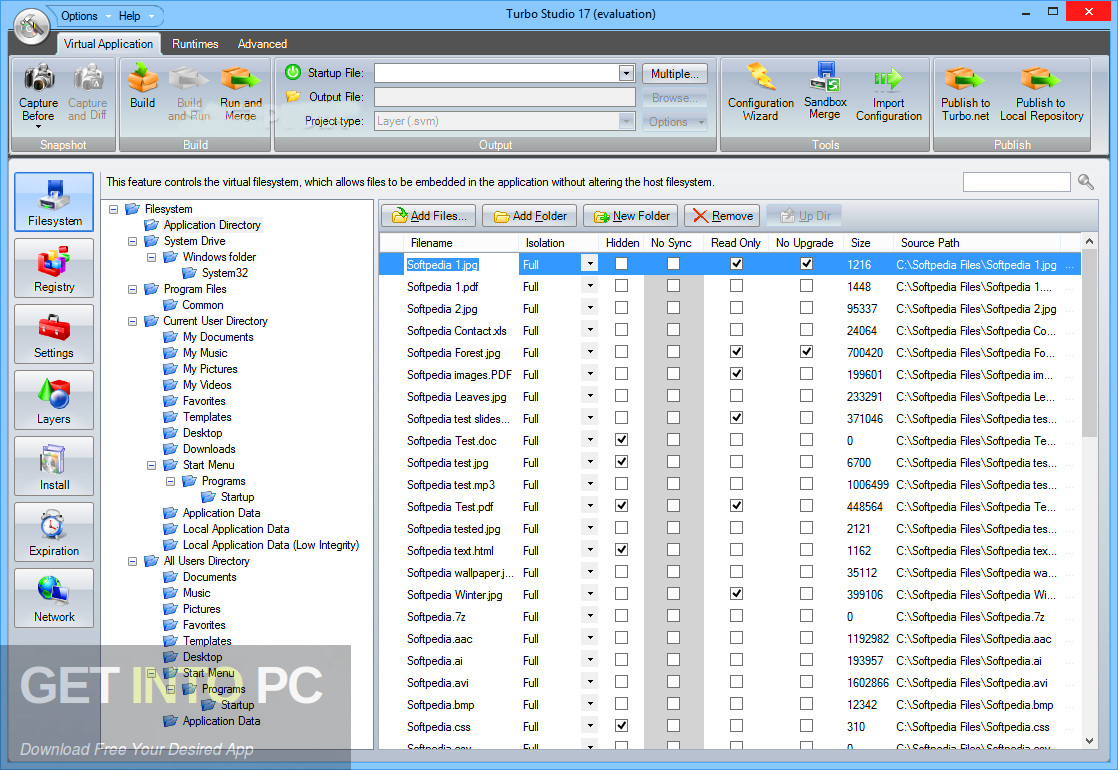This screenshot has height=770, width=1118.
Task: Click the Multiple... button
Action: (675, 73)
